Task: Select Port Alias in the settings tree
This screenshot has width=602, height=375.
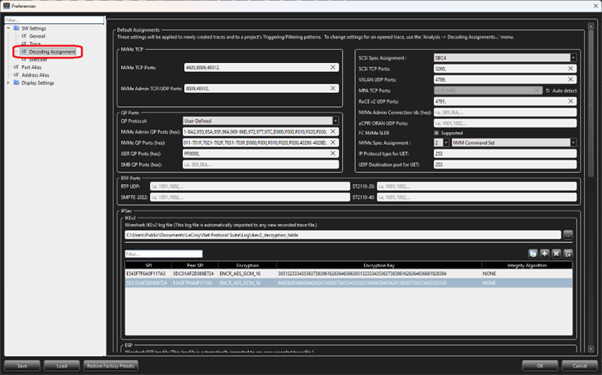Action: 31,67
